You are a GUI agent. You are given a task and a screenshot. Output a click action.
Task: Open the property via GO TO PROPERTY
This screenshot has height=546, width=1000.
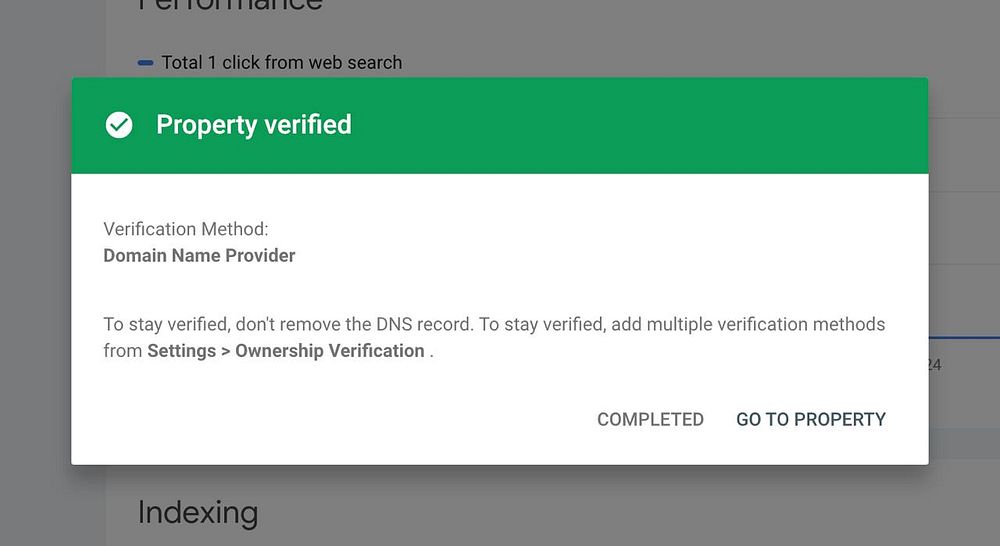coord(811,419)
